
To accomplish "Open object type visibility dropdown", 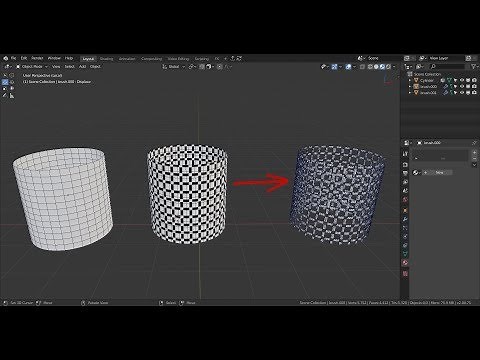I will coord(325,67).
